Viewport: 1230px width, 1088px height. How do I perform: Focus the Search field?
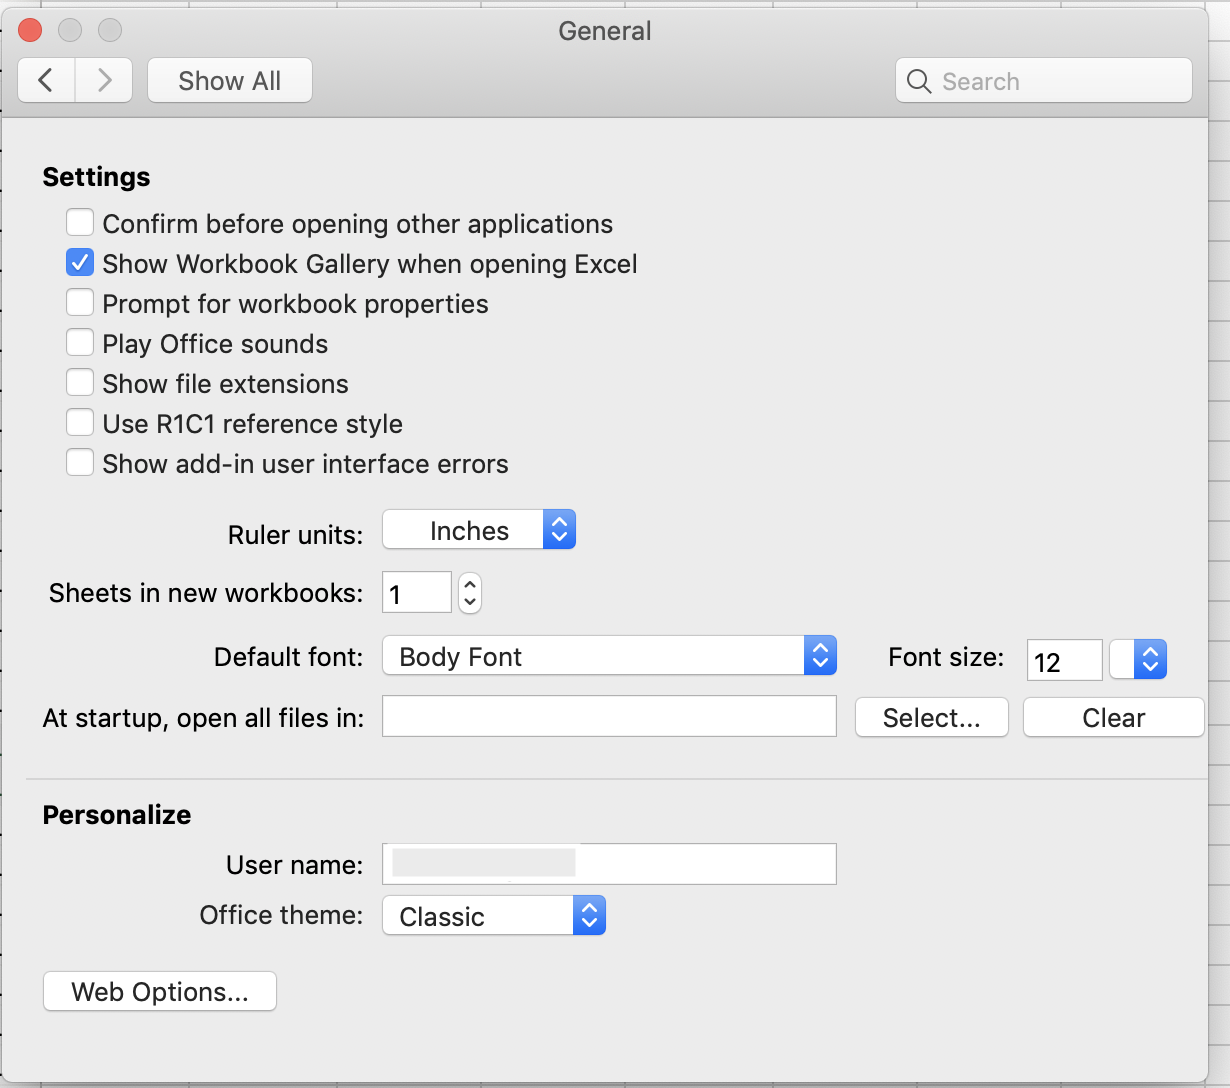(1044, 80)
